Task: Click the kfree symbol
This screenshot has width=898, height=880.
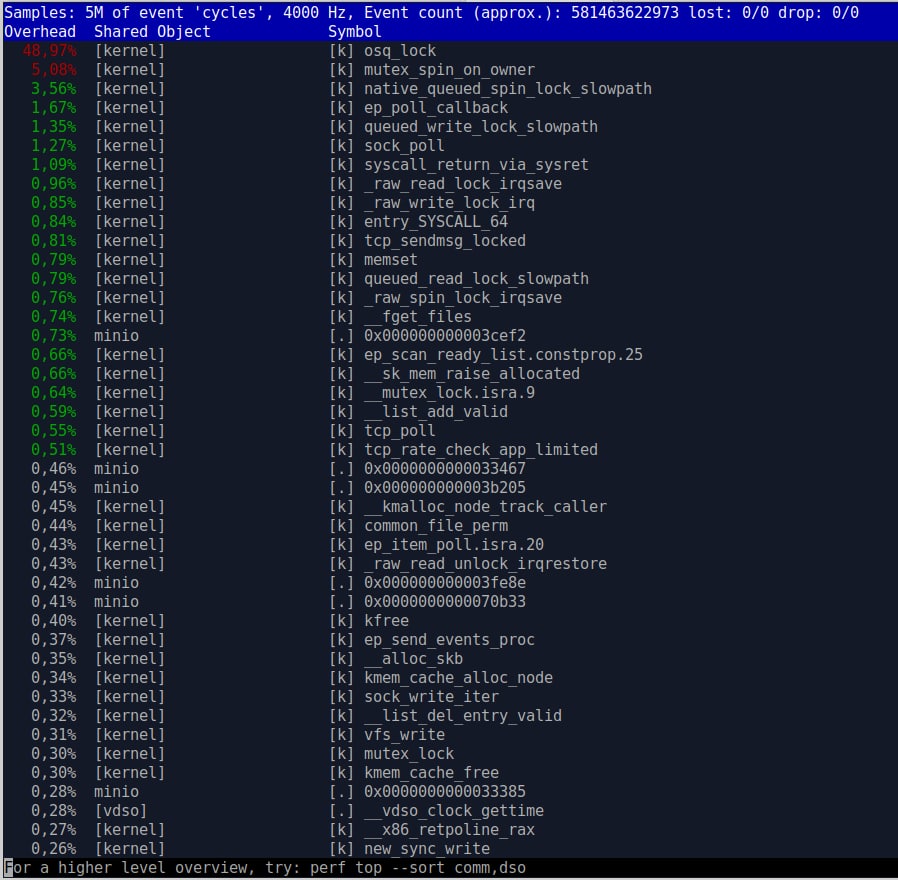Action: pos(387,621)
